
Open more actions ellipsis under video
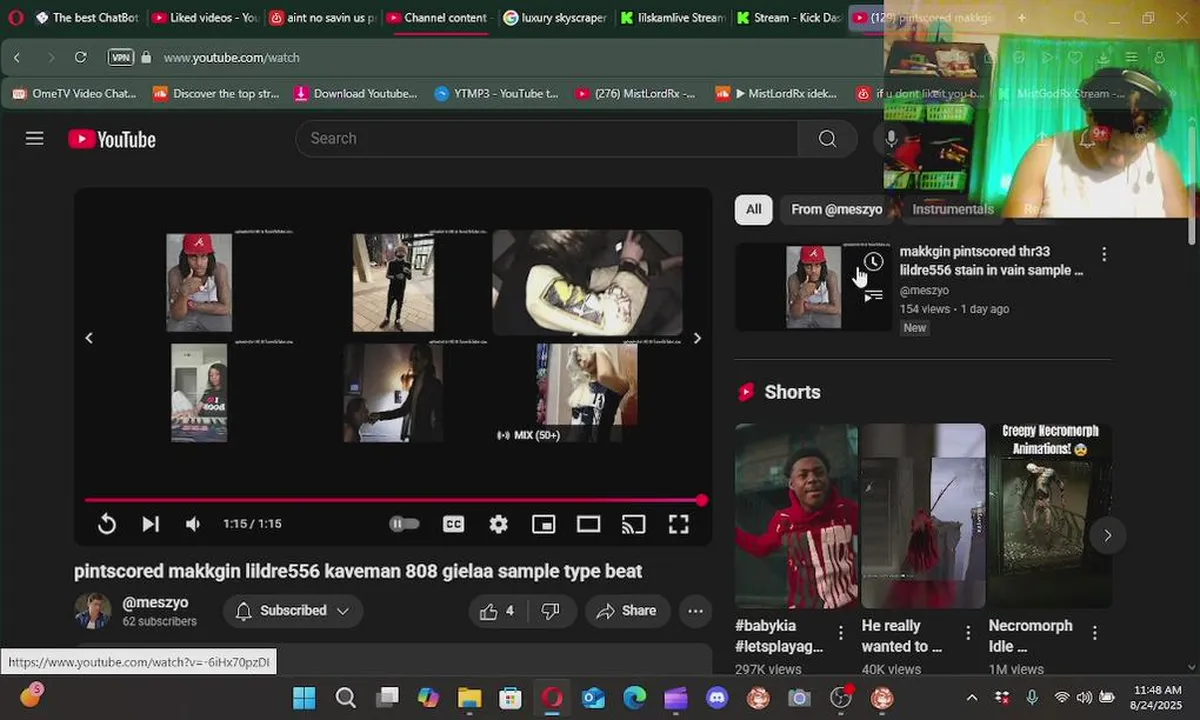tap(696, 611)
